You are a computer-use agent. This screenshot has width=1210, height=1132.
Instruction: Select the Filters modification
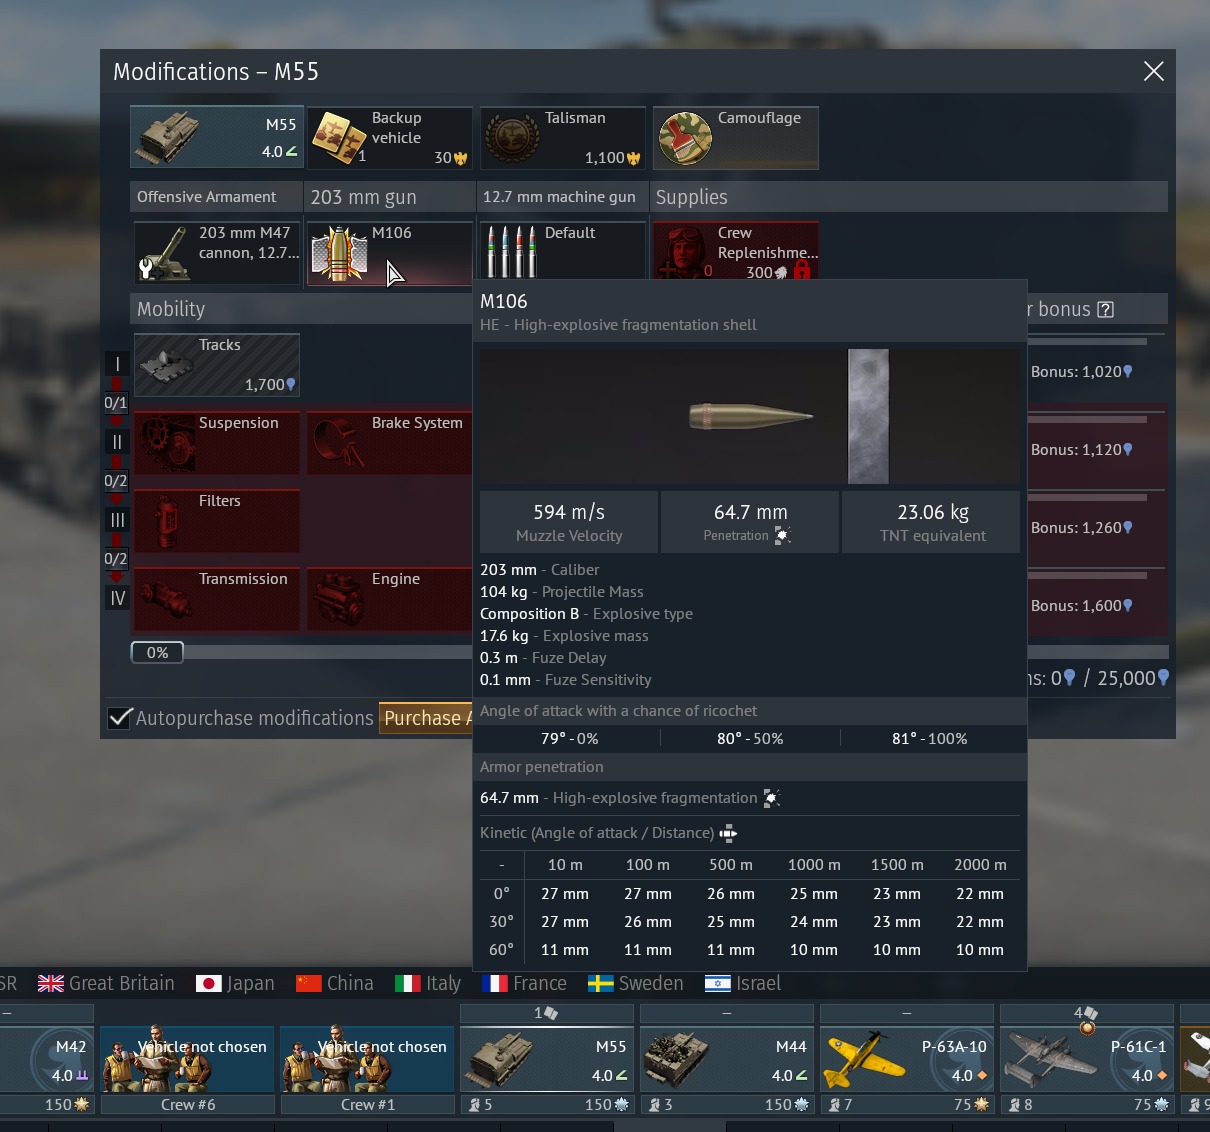point(217,521)
